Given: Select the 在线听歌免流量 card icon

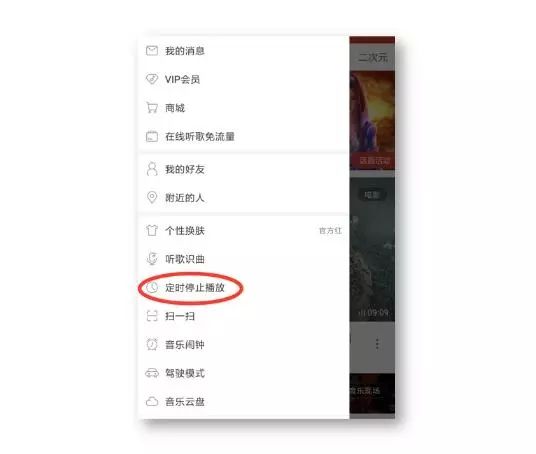Looking at the screenshot, I should (x=152, y=136).
